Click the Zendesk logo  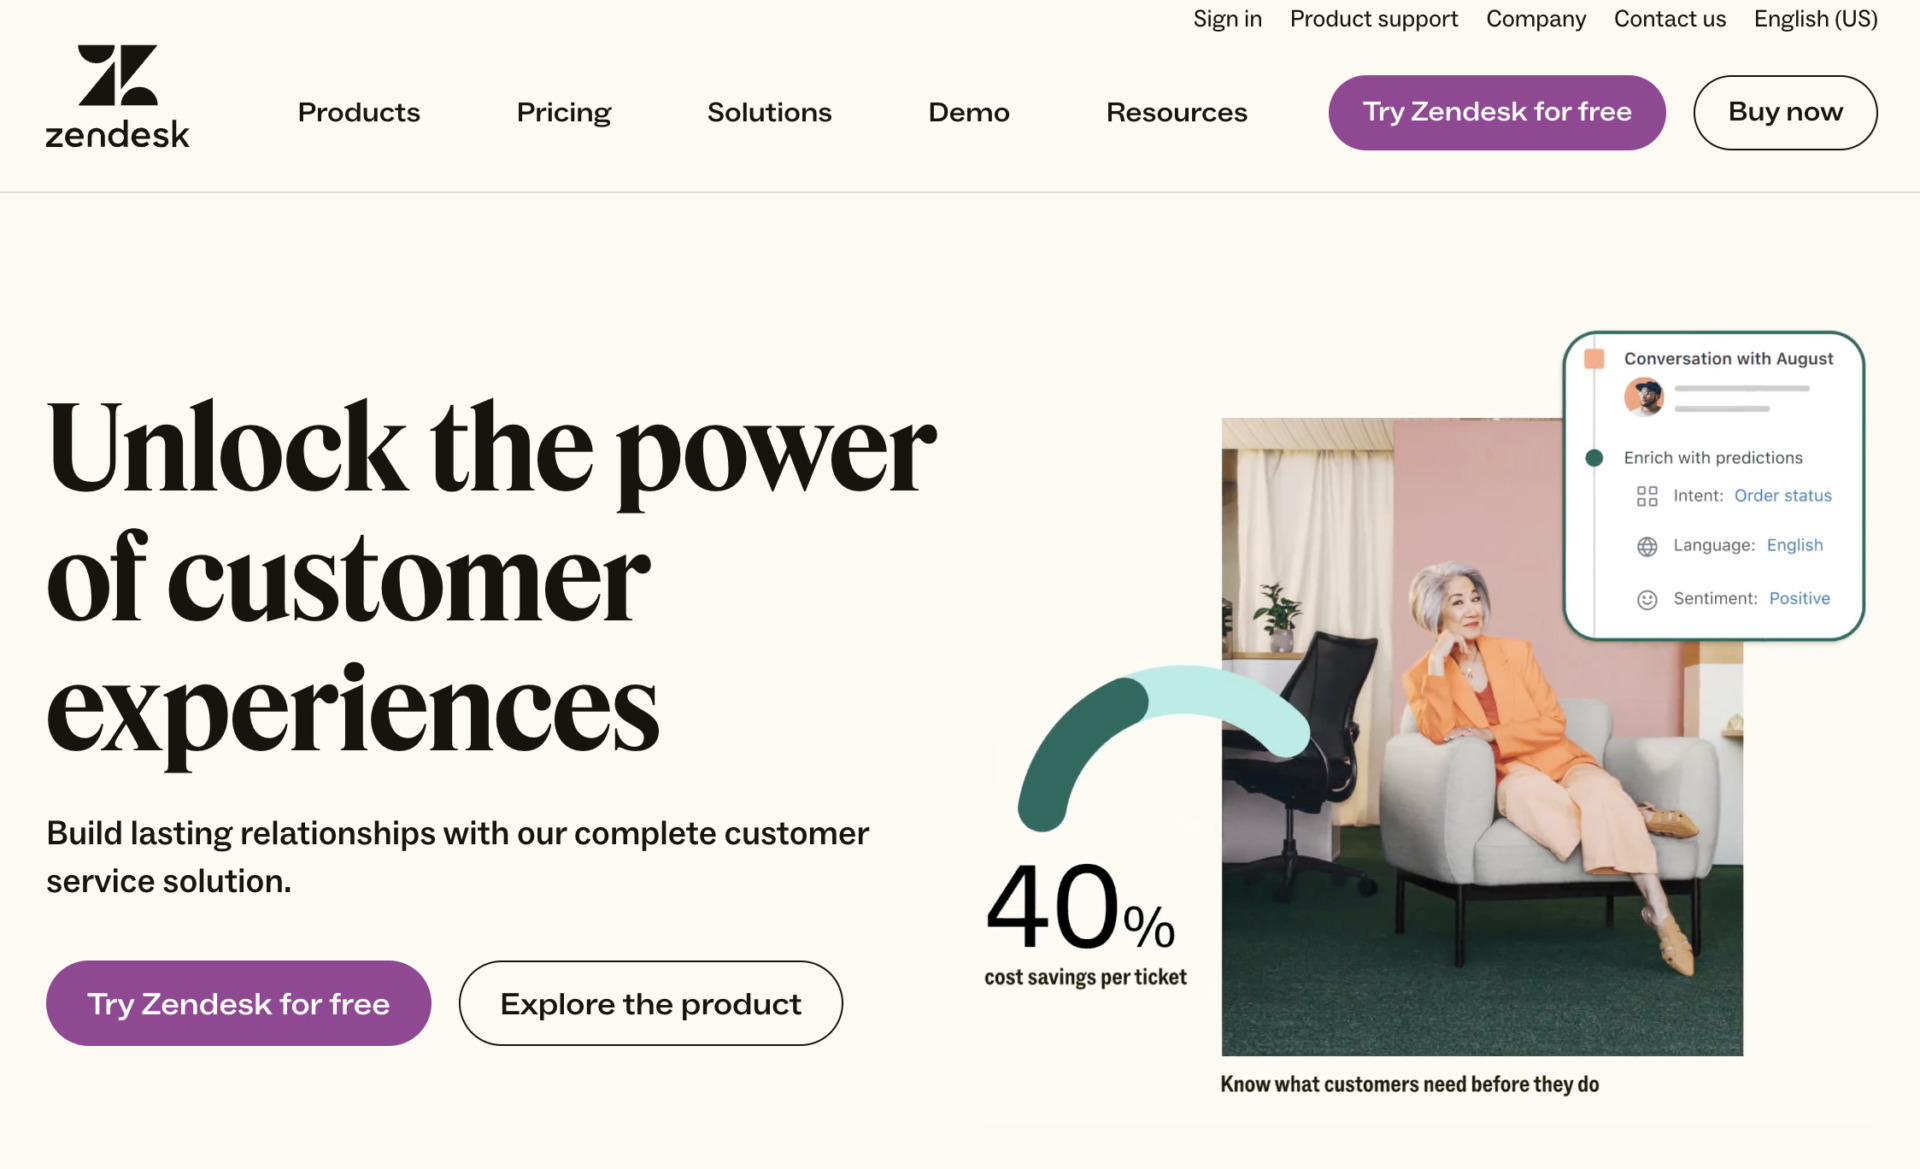[117, 97]
